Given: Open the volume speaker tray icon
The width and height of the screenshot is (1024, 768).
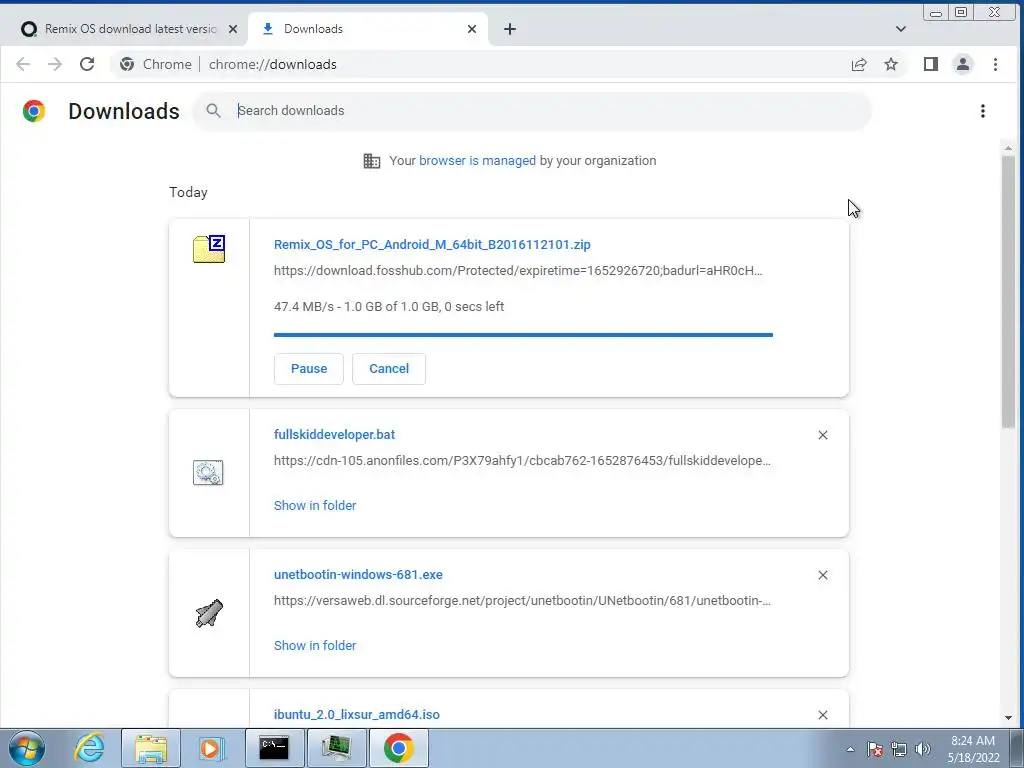Looking at the screenshot, I should tap(922, 749).
